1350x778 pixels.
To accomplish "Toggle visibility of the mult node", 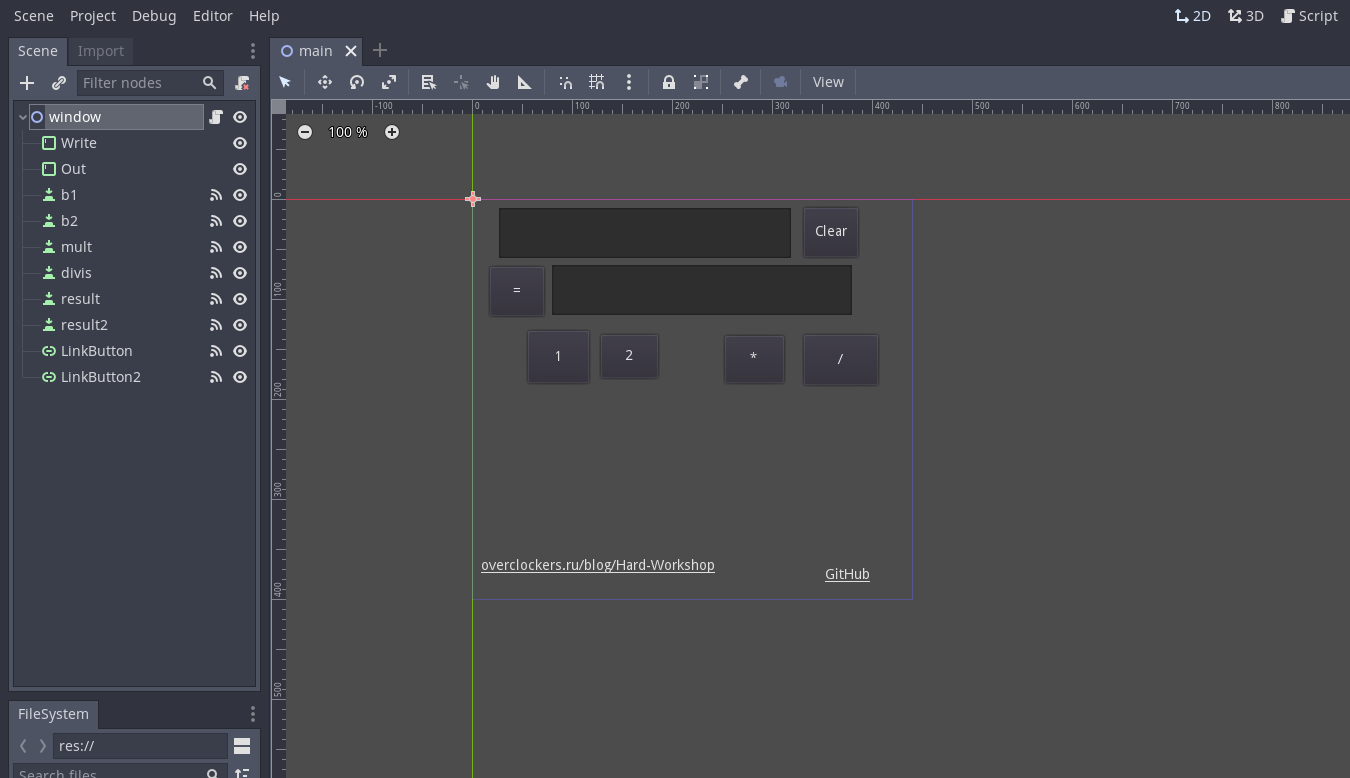I will pos(240,247).
